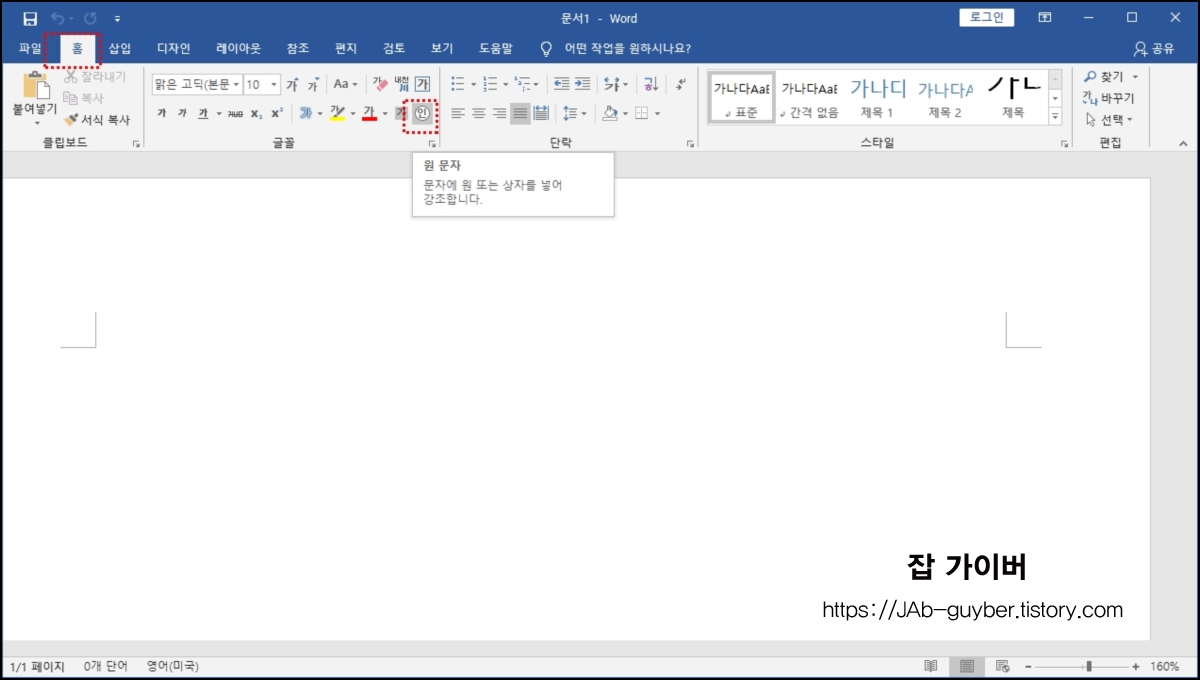Click the Clear Formatting eraser icon

(379, 85)
